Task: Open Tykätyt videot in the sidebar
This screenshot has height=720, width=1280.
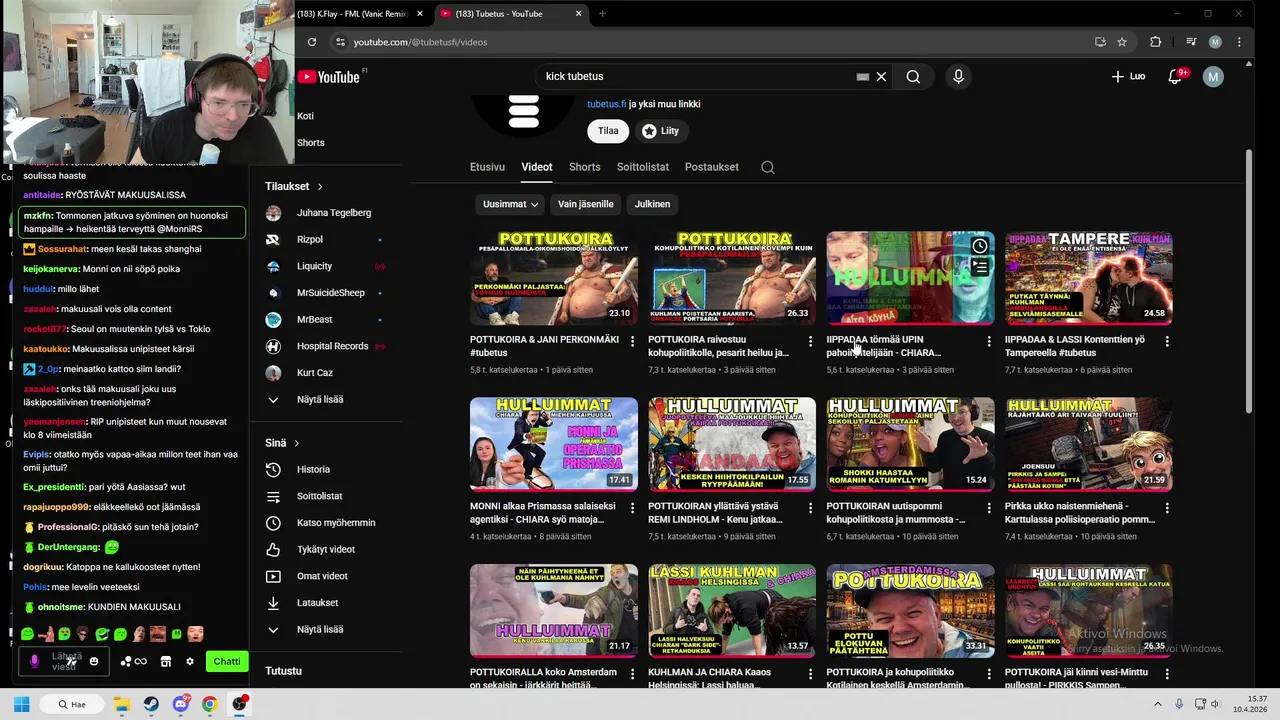Action: pos(325,550)
